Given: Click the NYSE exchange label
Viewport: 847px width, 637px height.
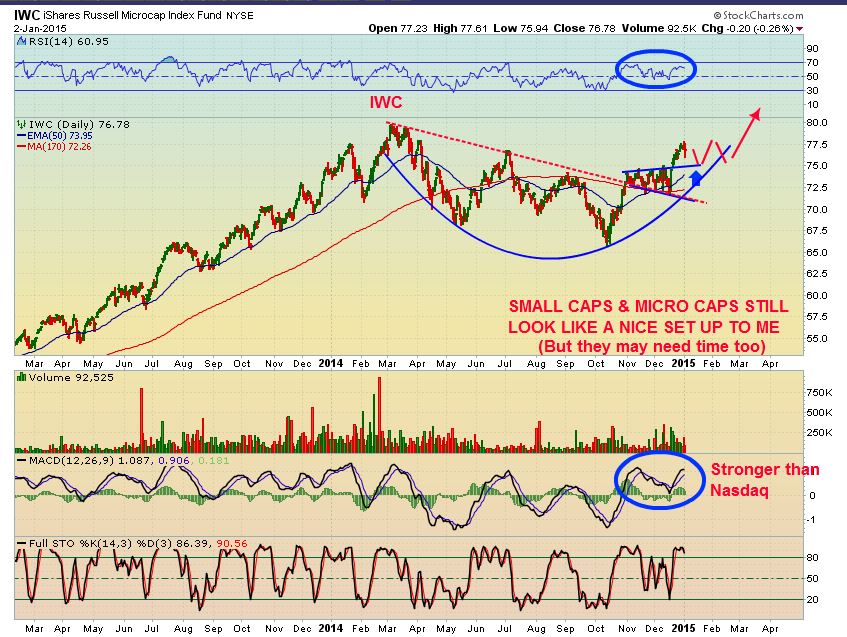Looking at the screenshot, I should (x=239, y=16).
